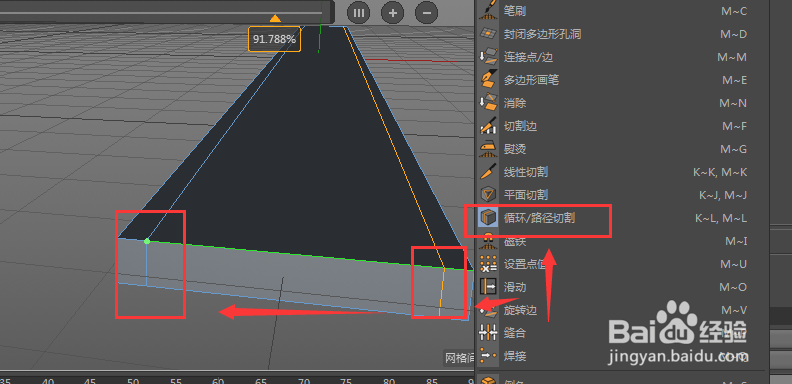Viewport: 792px width, 384px height.
Task: Remove a cut with the minus button
Action: pyautogui.click(x=427, y=12)
